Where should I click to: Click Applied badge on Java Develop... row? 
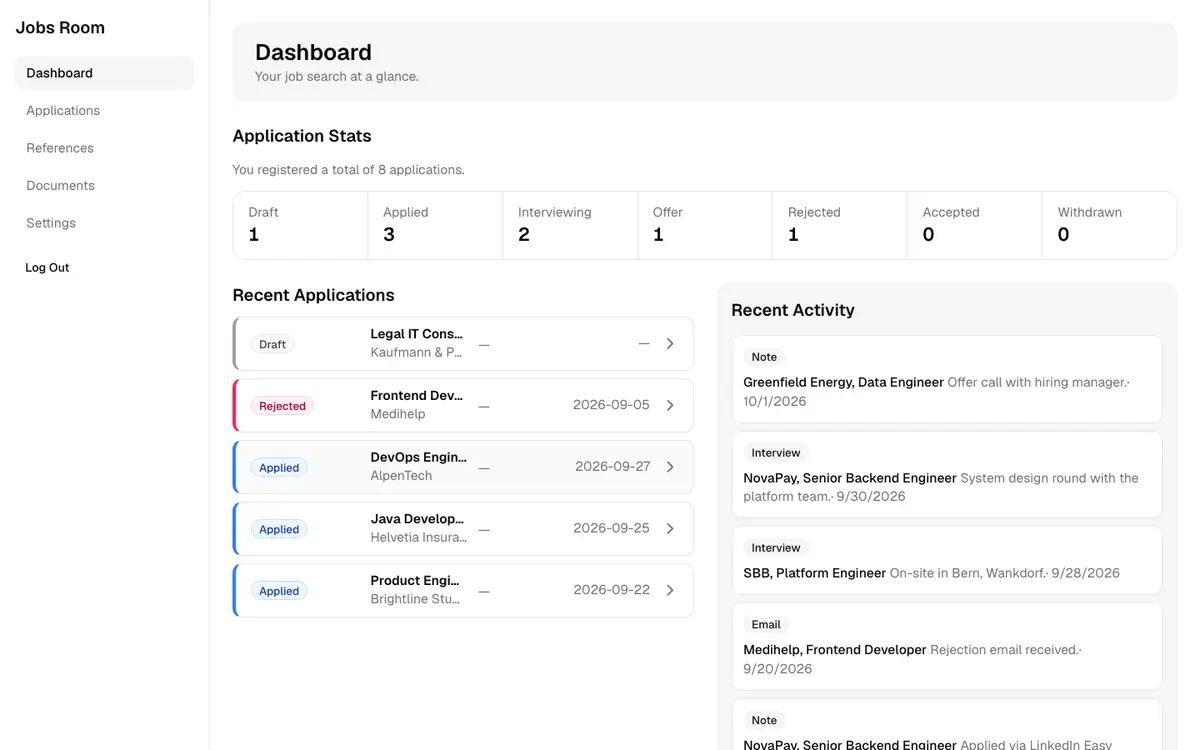click(279, 529)
